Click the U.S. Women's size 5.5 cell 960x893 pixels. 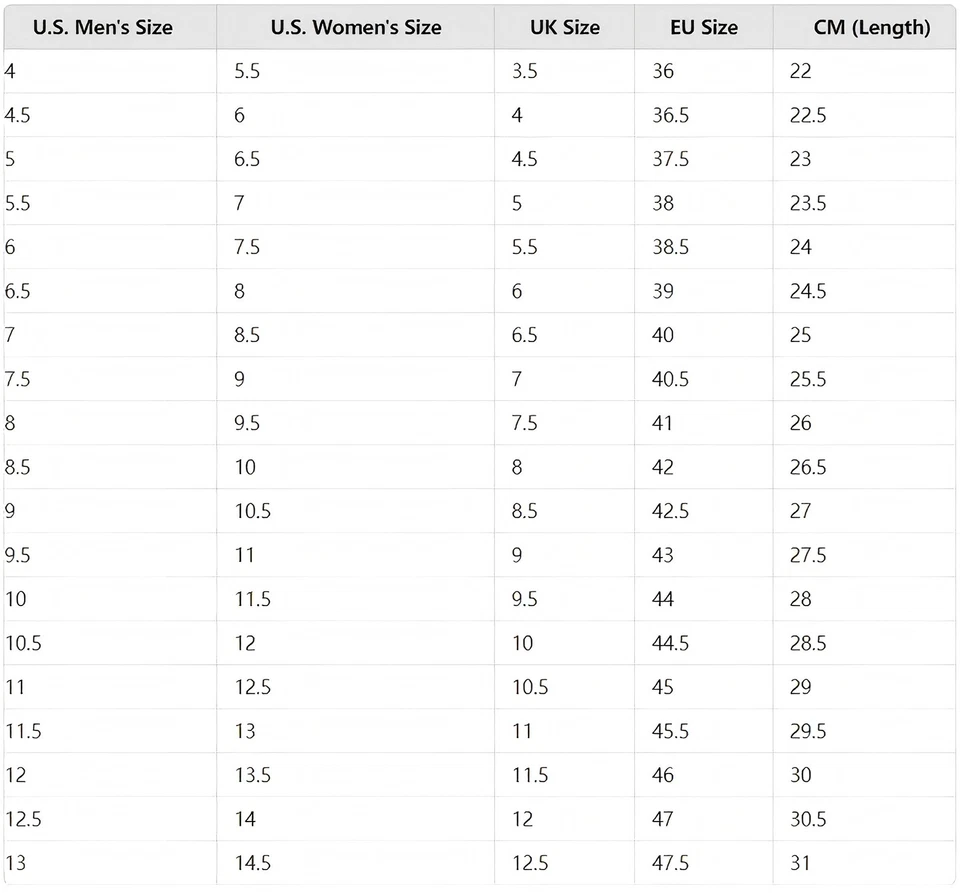tap(247, 71)
